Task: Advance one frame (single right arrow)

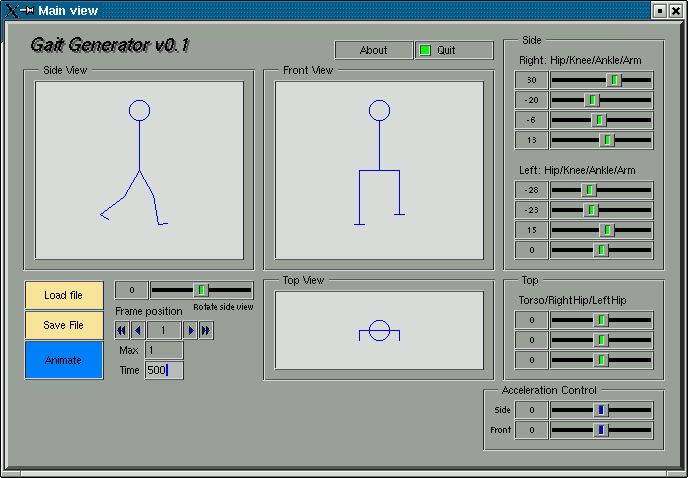Action: click(190, 330)
